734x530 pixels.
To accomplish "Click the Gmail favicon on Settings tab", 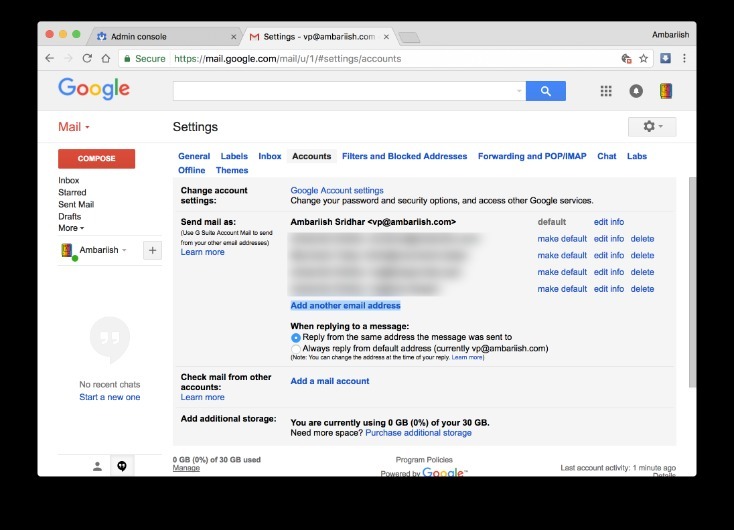I will pos(254,37).
